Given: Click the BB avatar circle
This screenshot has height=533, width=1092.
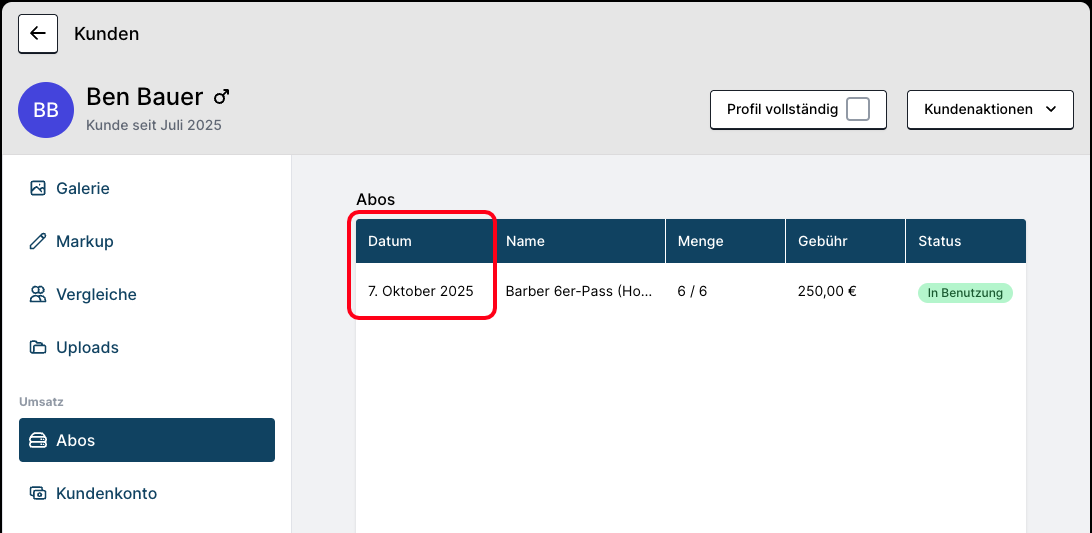Looking at the screenshot, I should (46, 110).
